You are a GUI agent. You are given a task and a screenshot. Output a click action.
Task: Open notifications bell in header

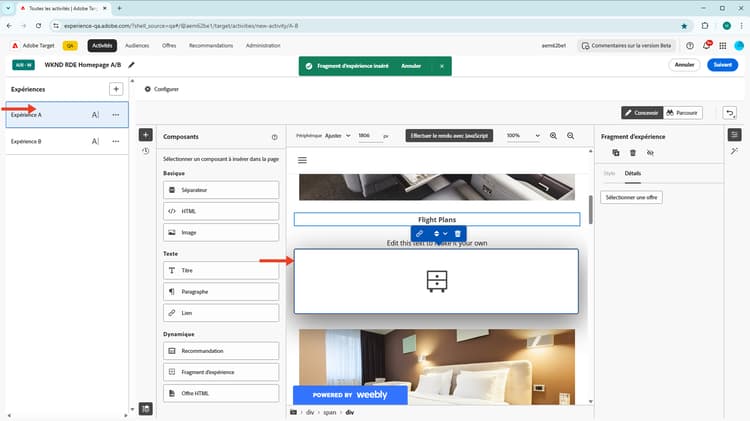[706, 45]
